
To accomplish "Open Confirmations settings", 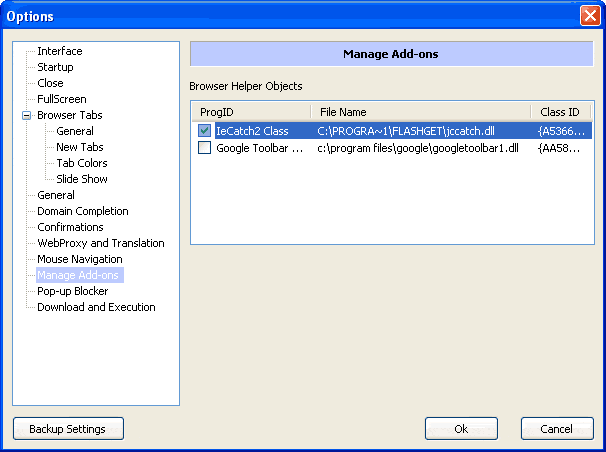I will click(x=70, y=227).
